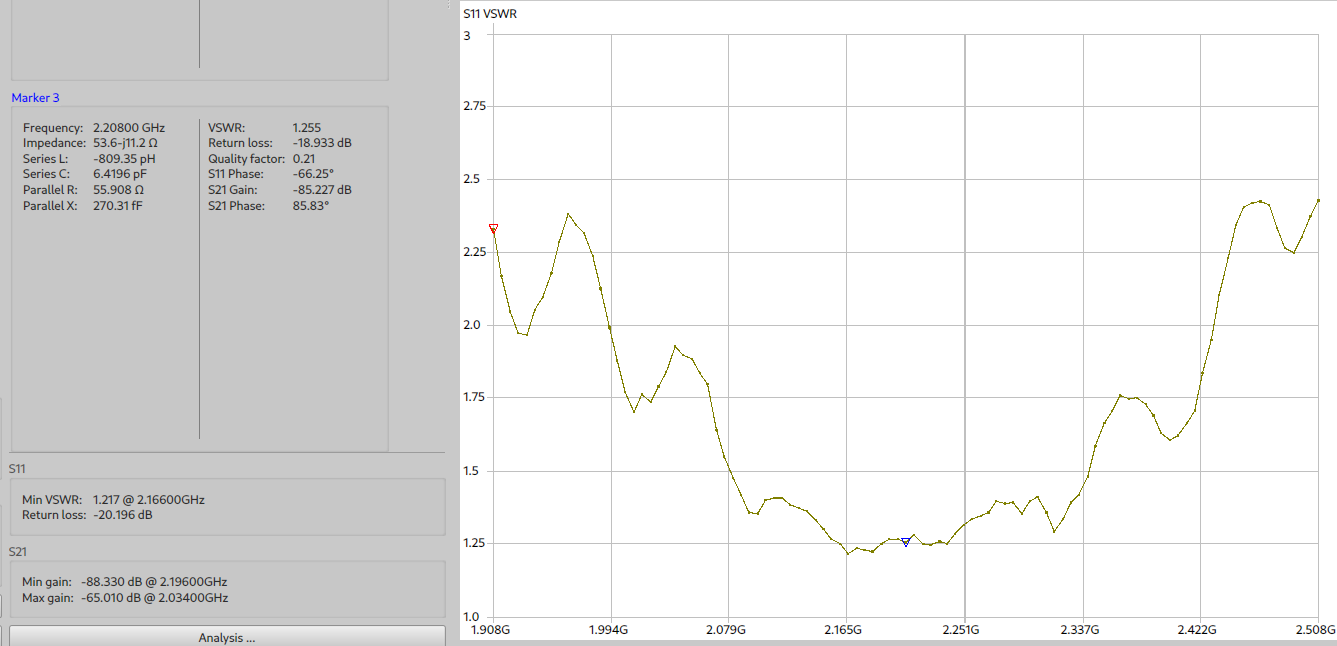The width and height of the screenshot is (1337, 646).
Task: Click the Min VSWR readout in S11
Action: pyautogui.click(x=148, y=499)
